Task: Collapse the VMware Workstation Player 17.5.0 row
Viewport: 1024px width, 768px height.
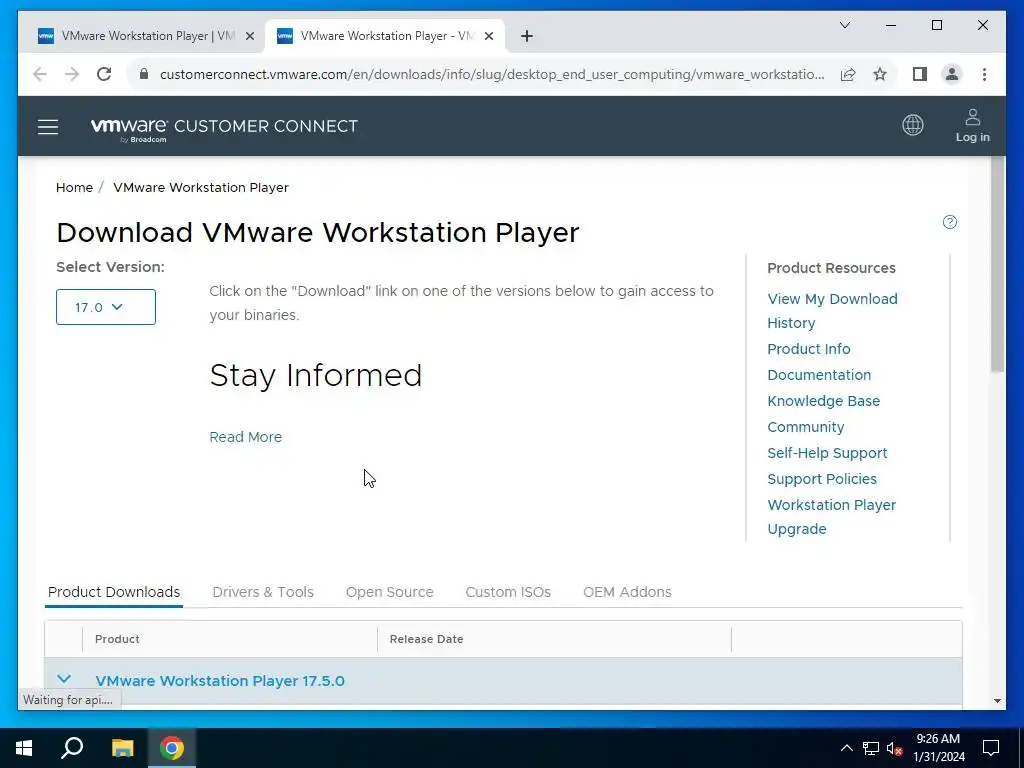Action: click(x=64, y=679)
